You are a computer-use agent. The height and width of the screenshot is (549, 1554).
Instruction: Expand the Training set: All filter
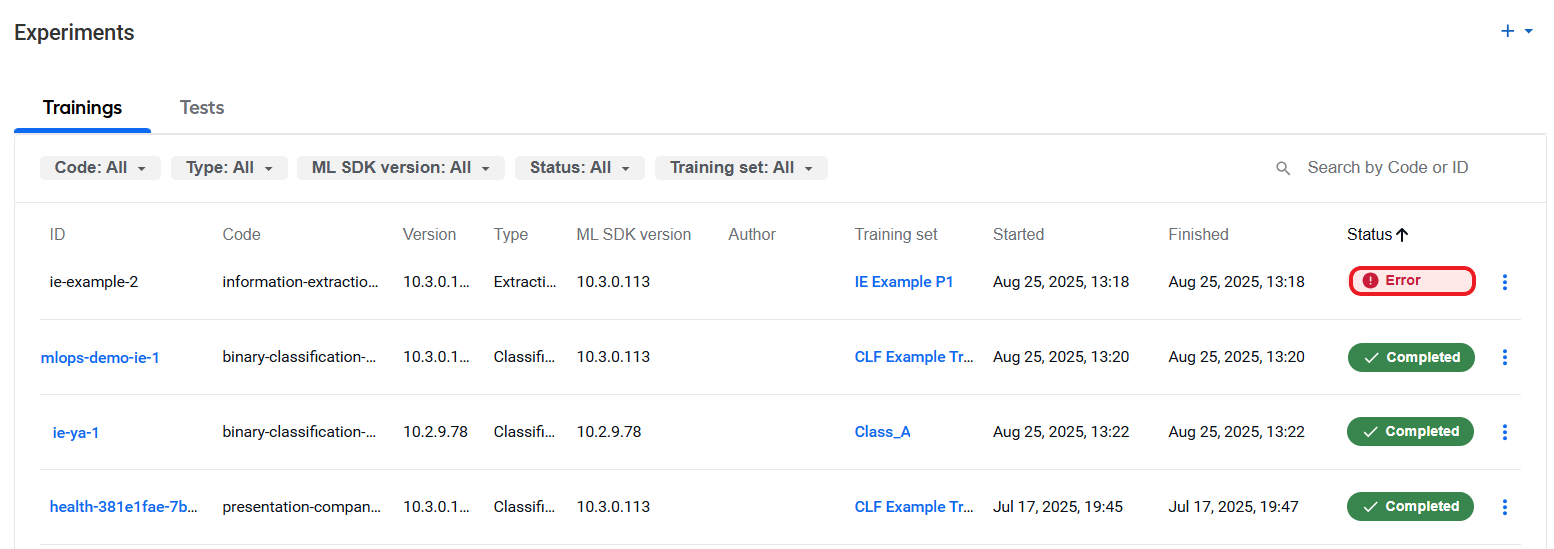pos(741,168)
